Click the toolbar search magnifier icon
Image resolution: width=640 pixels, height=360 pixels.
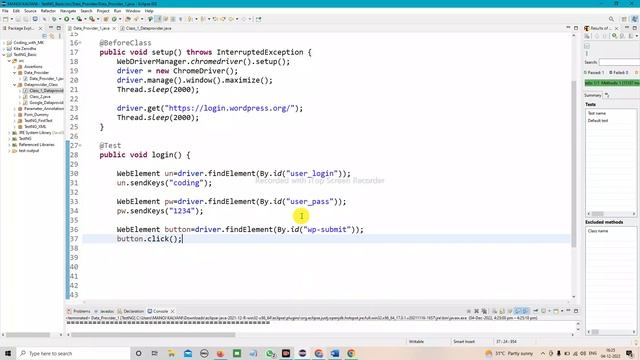tap(611, 19)
